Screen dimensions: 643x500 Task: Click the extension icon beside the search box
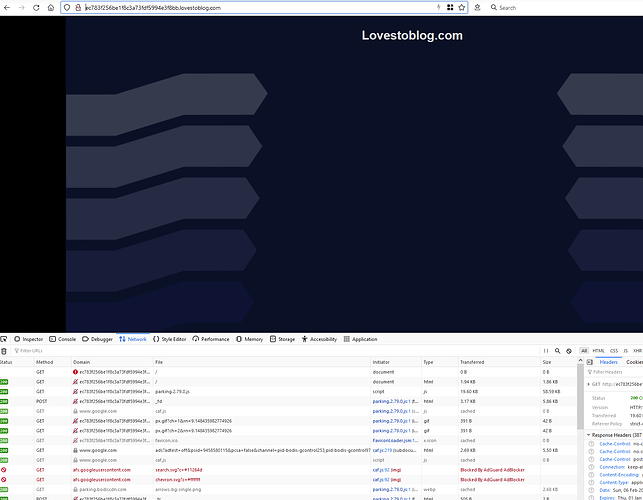(x=477, y=7)
